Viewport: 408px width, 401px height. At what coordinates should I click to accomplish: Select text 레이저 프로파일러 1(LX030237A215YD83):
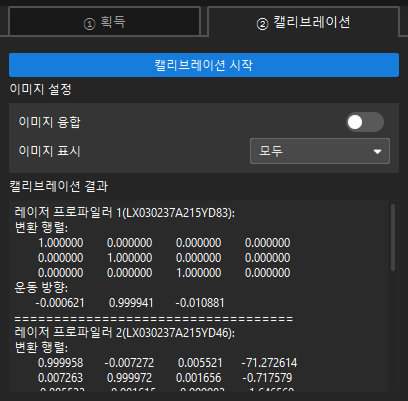point(125,212)
